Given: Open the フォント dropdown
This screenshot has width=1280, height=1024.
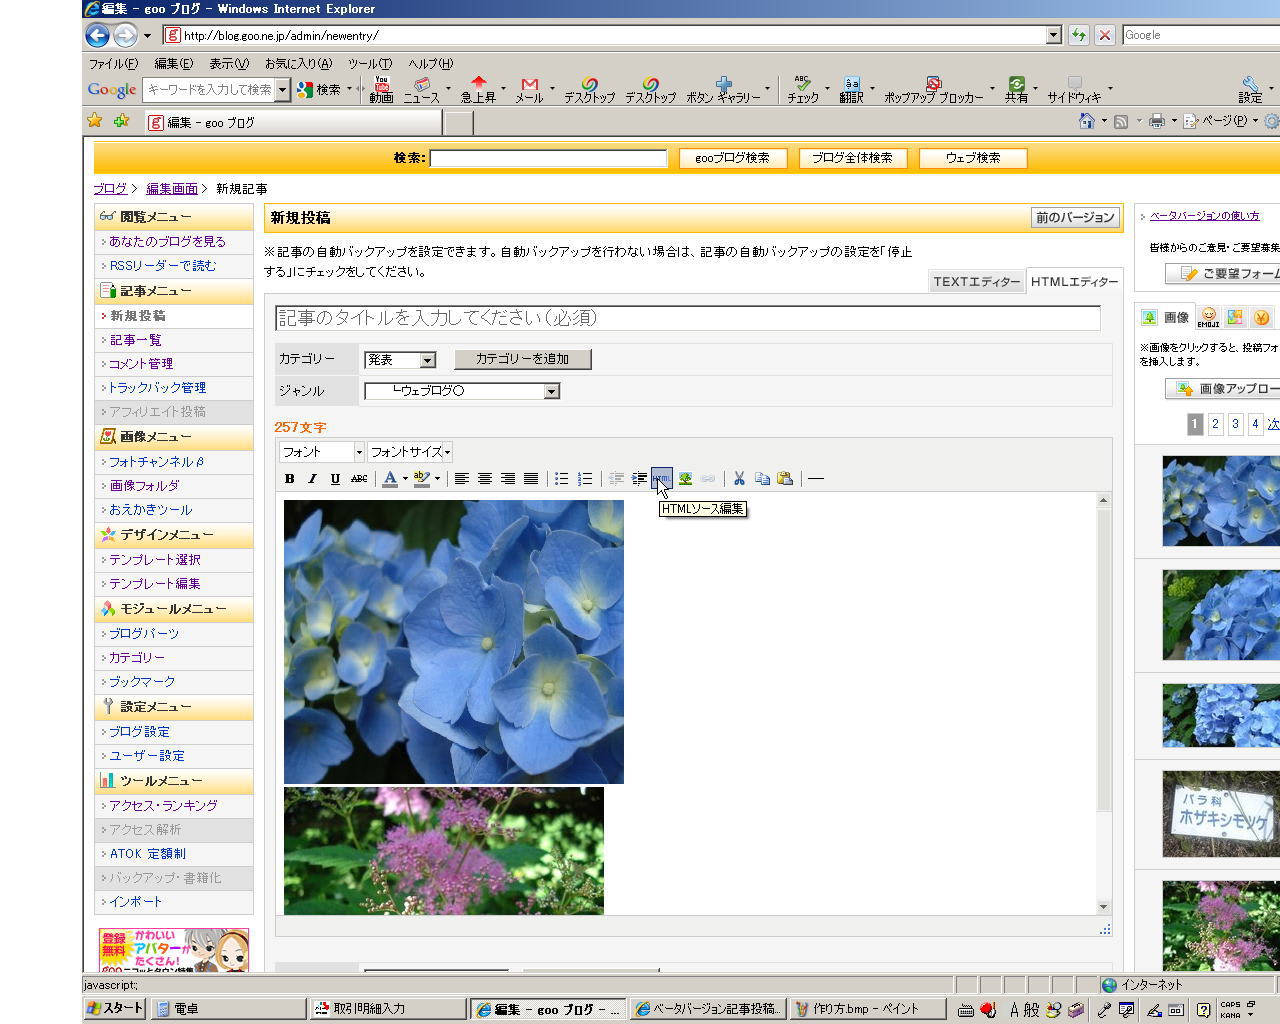Looking at the screenshot, I should tap(321, 452).
